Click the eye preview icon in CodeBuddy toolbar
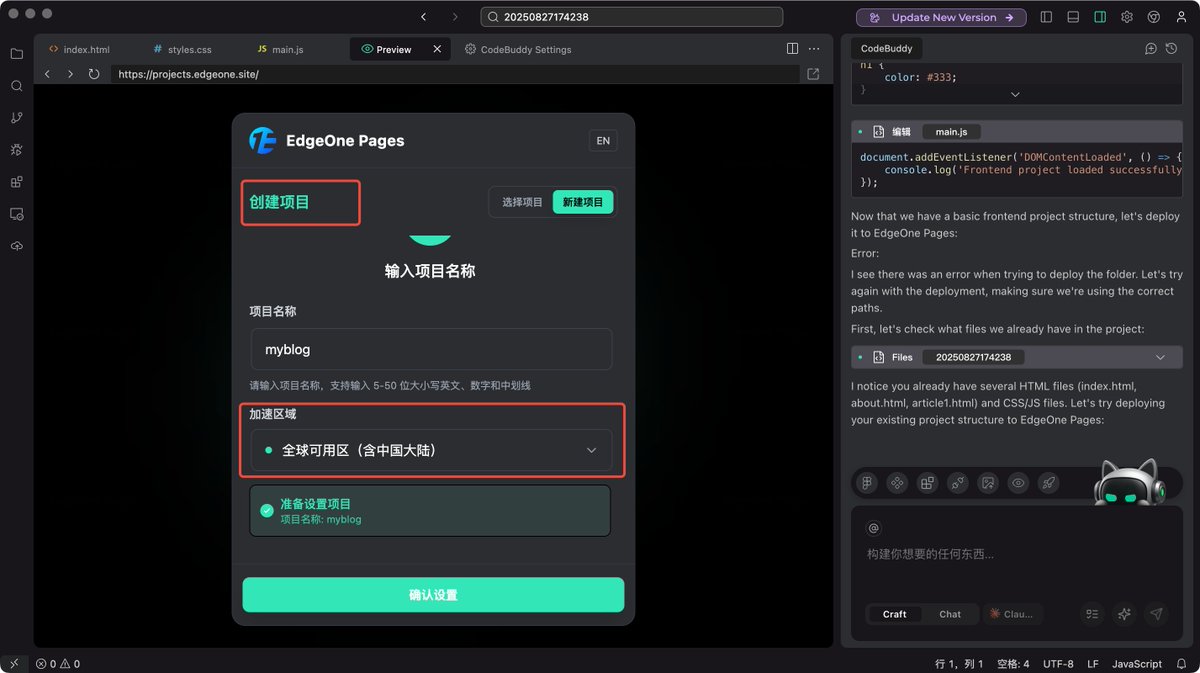The height and width of the screenshot is (673, 1200). click(x=1018, y=483)
